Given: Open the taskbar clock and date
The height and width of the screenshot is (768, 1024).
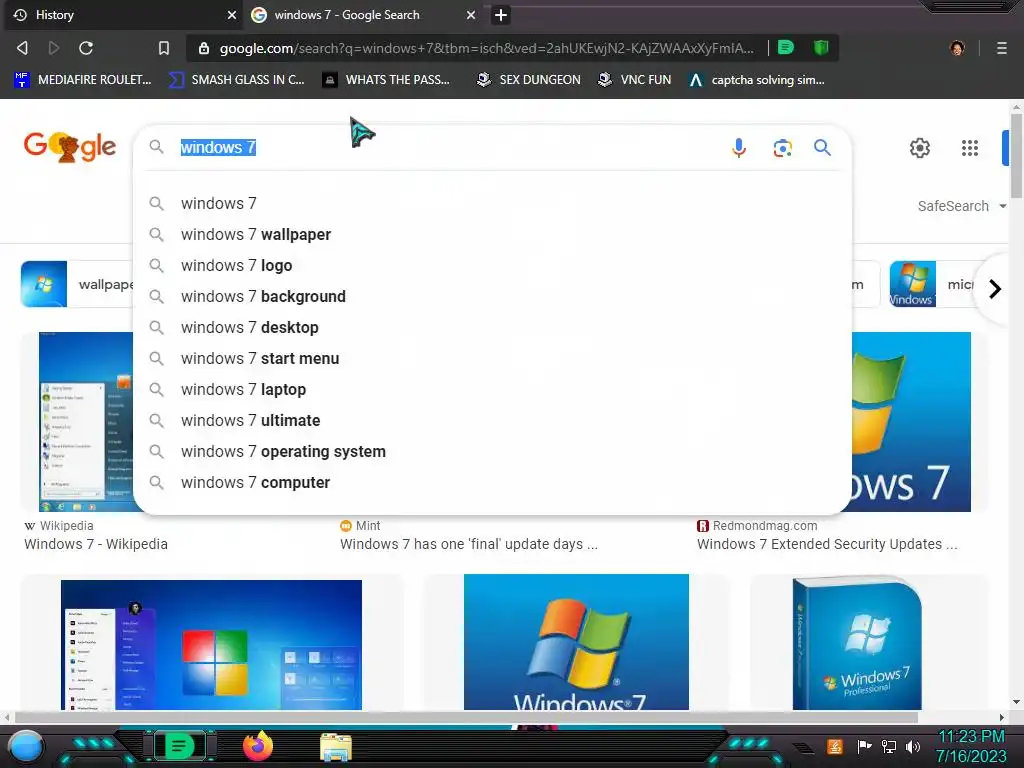Looking at the screenshot, I should tap(972, 746).
